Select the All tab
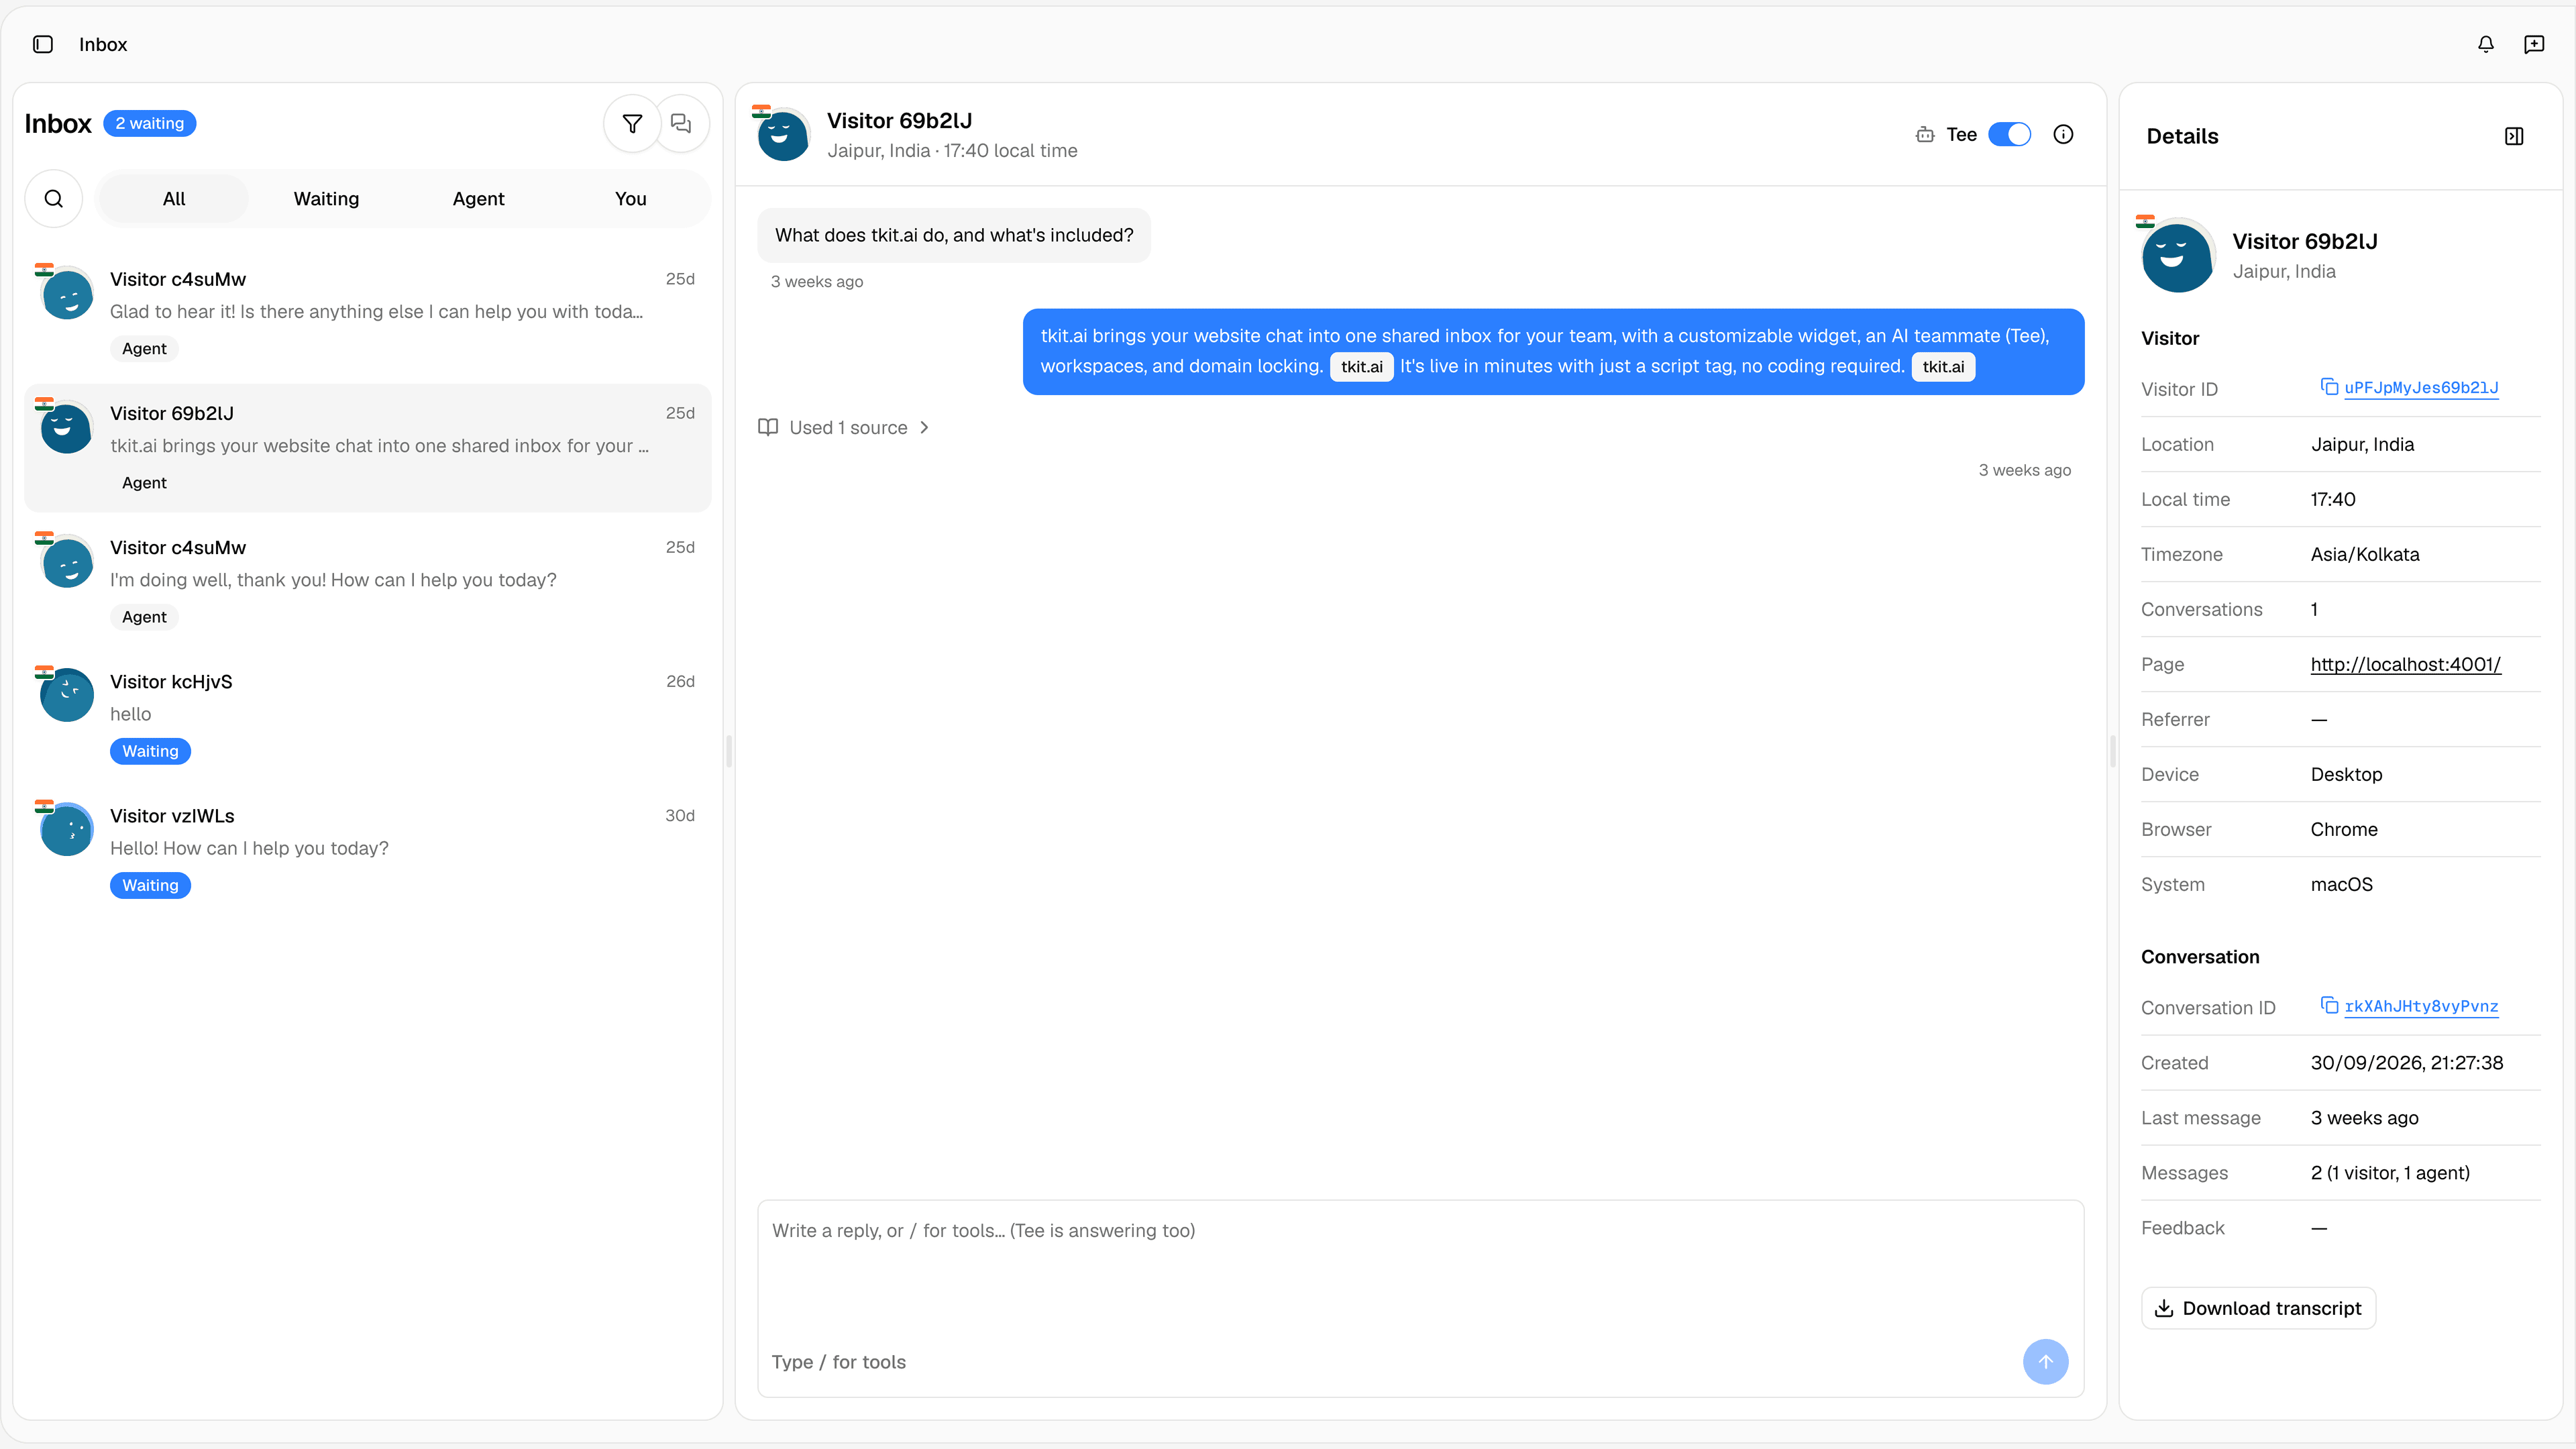Image resolution: width=2576 pixels, height=1449 pixels. pos(174,199)
